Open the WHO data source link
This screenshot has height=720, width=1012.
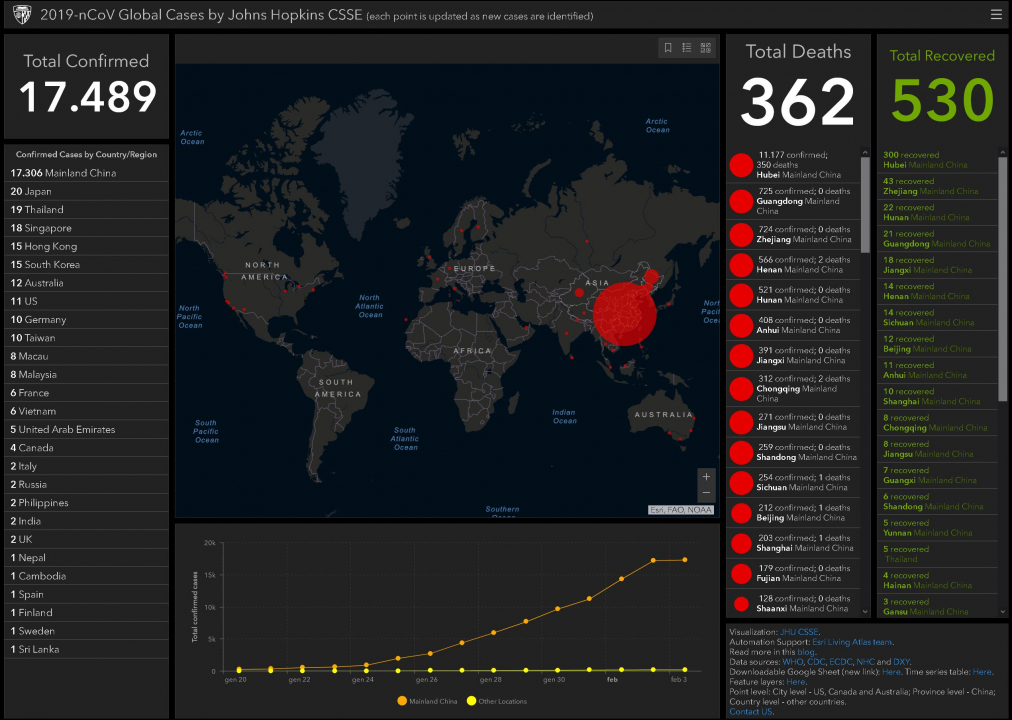[x=792, y=662]
